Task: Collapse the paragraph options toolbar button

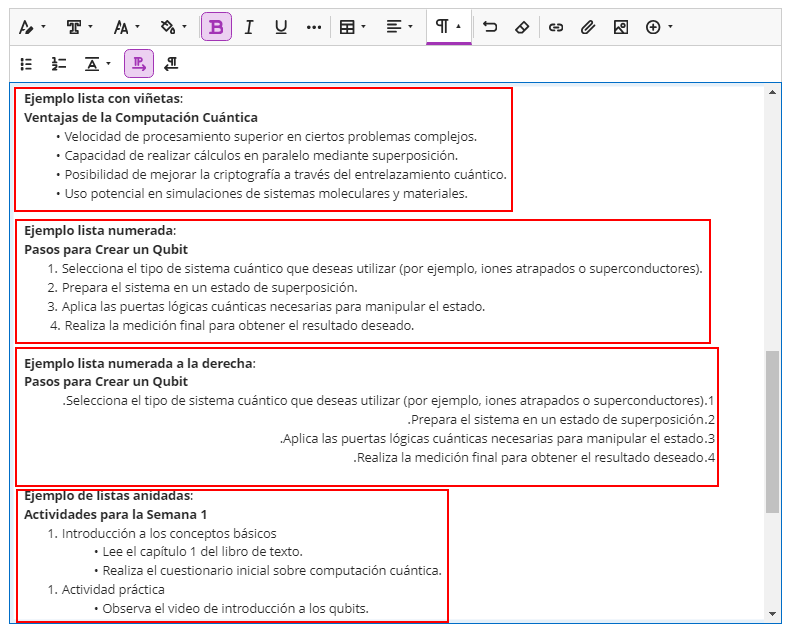Action: click(448, 27)
